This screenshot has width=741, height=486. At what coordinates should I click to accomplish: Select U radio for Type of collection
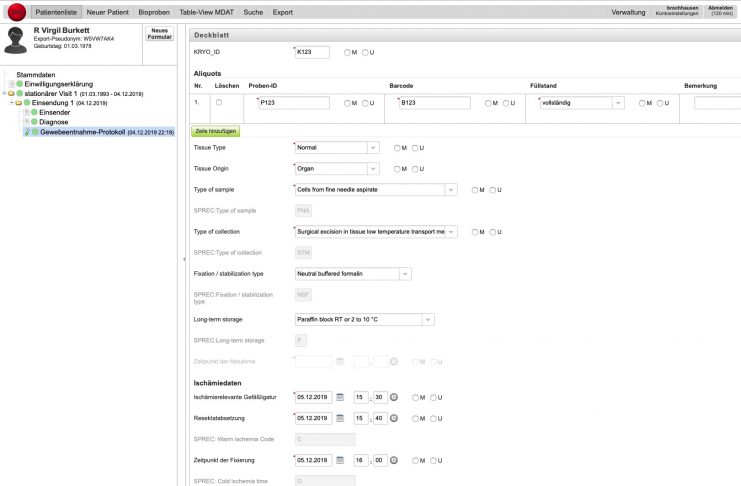(x=493, y=232)
